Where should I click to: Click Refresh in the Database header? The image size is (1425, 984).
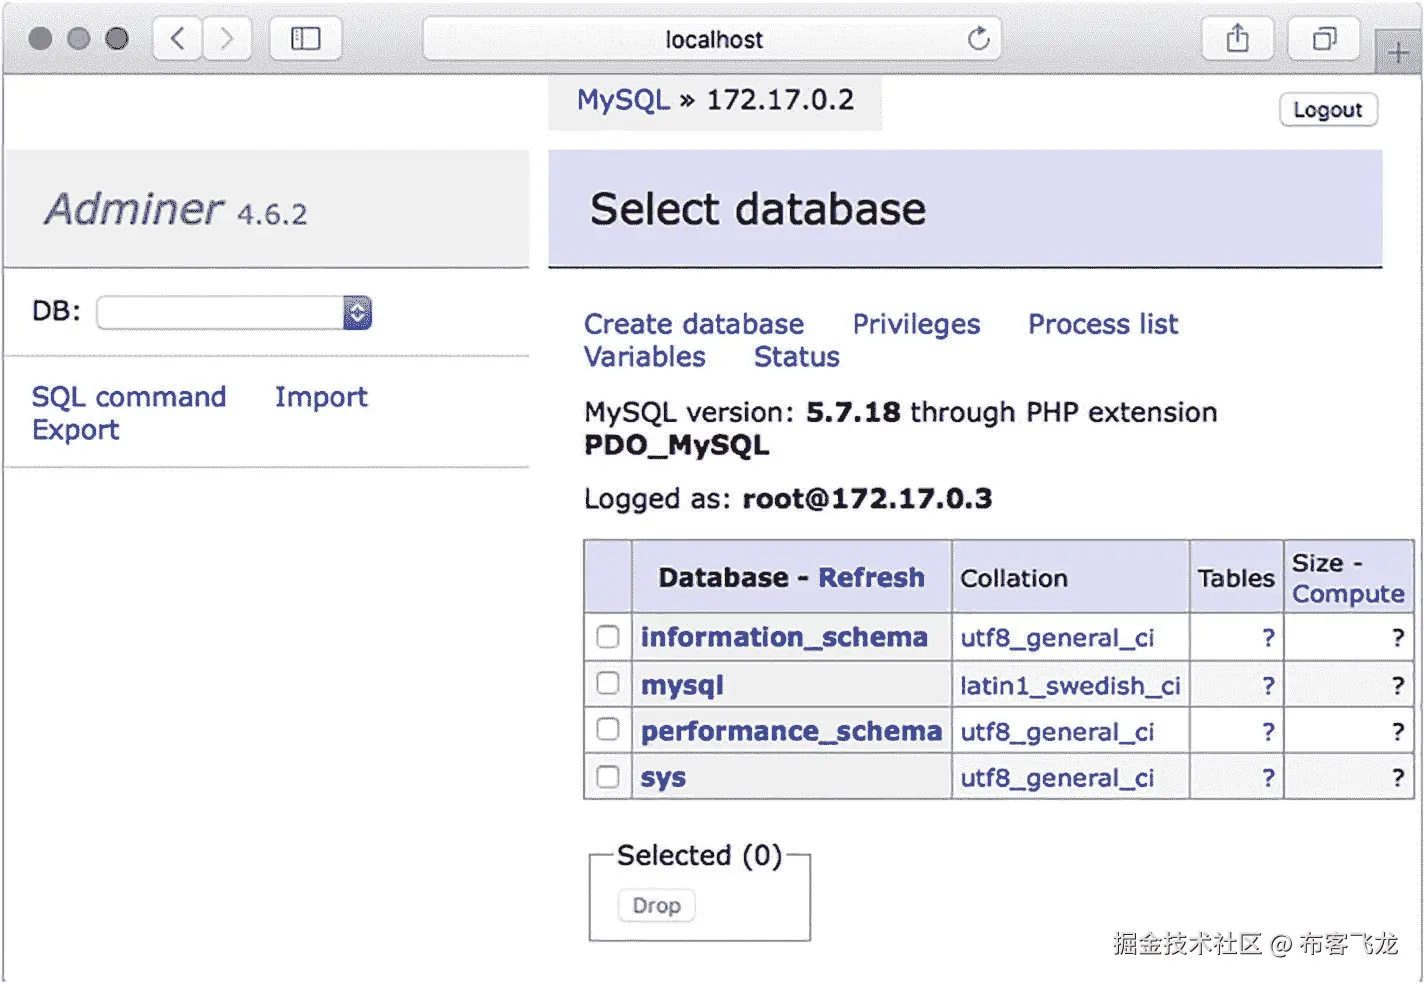point(871,578)
